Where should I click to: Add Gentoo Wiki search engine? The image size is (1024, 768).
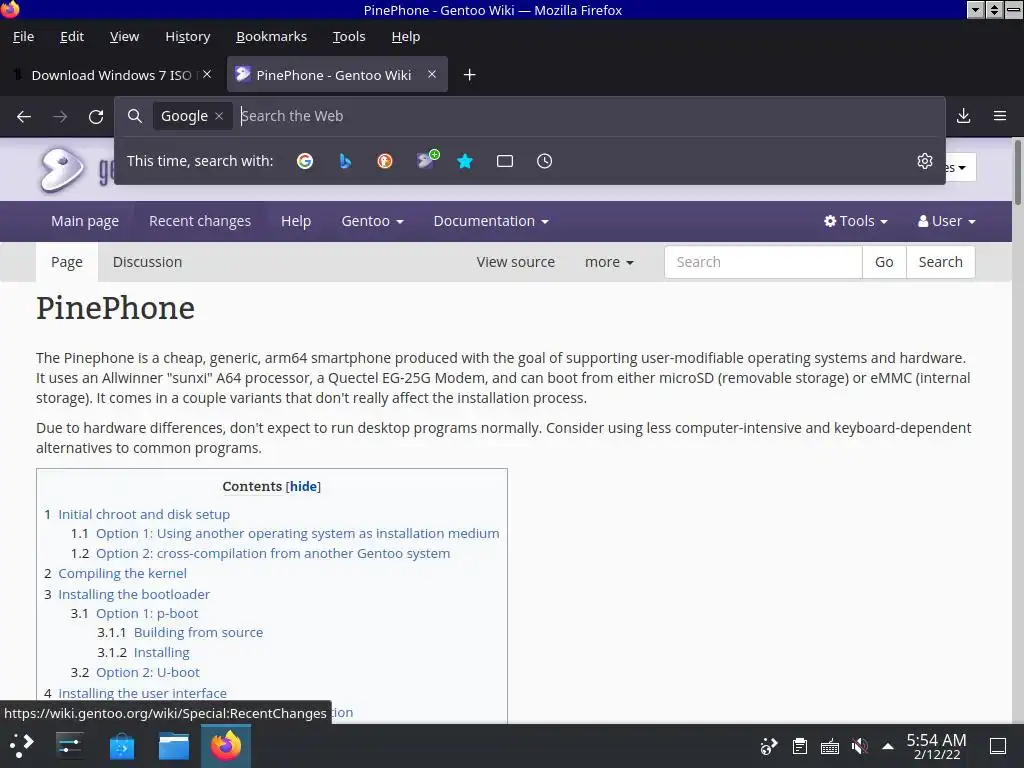427,160
